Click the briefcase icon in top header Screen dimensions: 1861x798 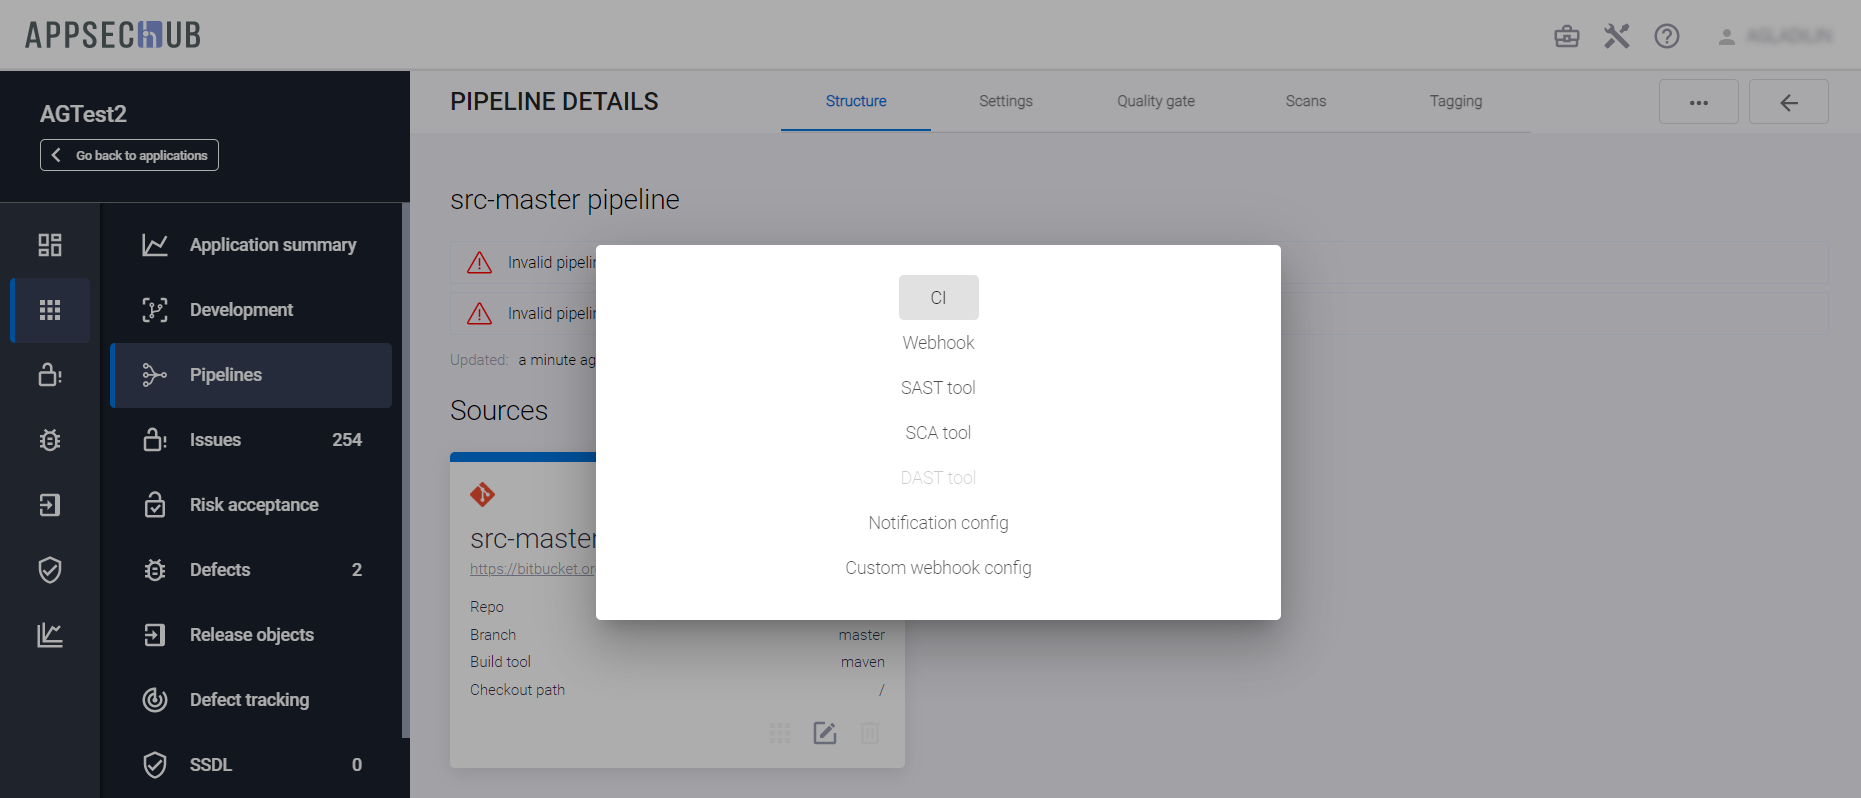pyautogui.click(x=1566, y=37)
